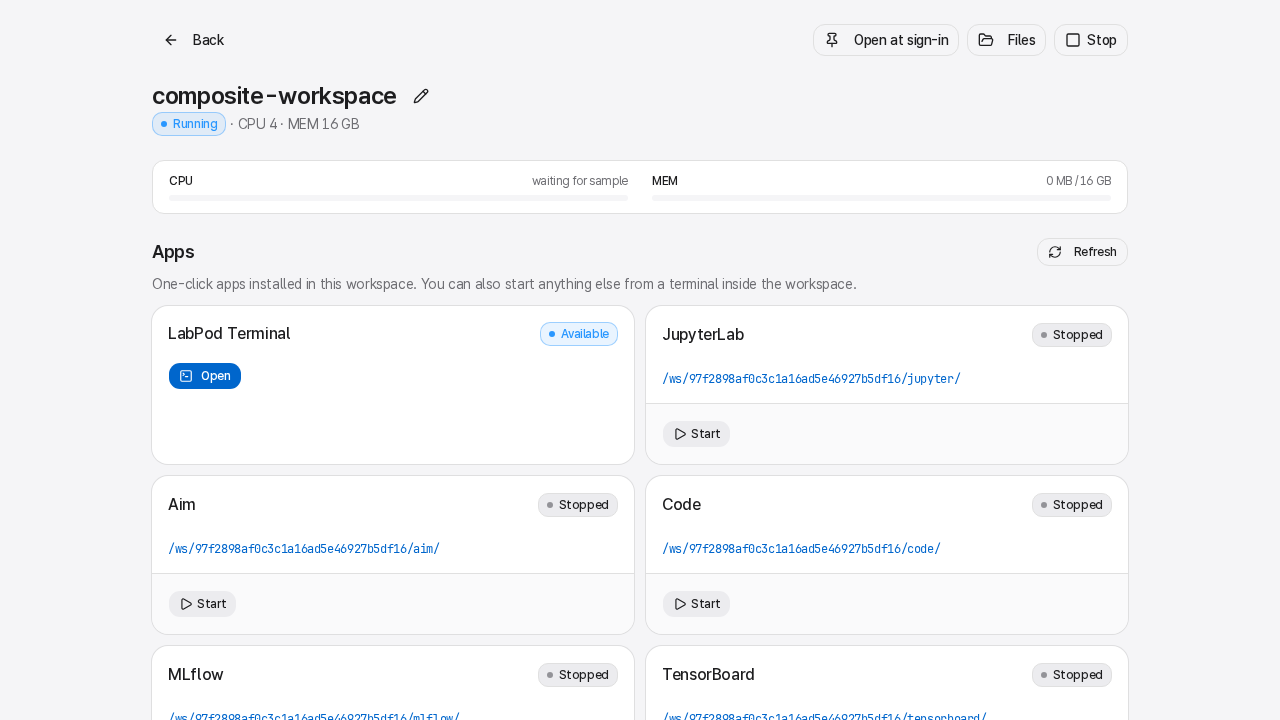
Task: Click the 'CPU 4 · MEM 16 GB' spec text
Action: click(298, 124)
